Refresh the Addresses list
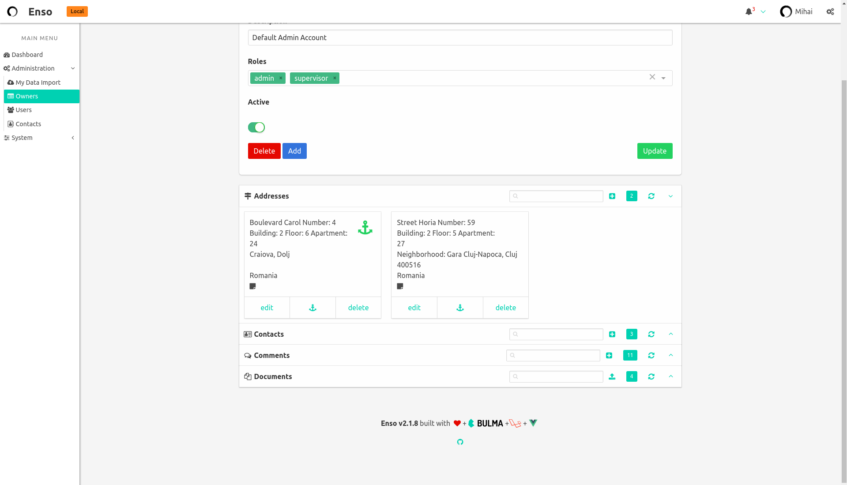Screen dimensions: 847x485 pos(651,196)
